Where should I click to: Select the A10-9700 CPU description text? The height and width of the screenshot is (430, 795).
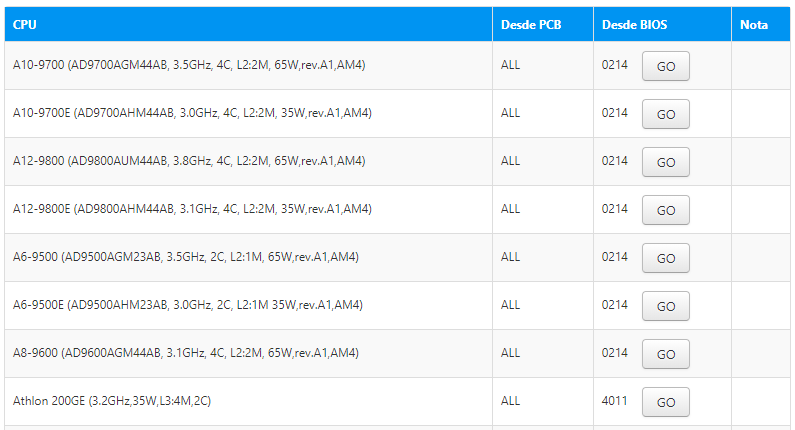[189, 65]
